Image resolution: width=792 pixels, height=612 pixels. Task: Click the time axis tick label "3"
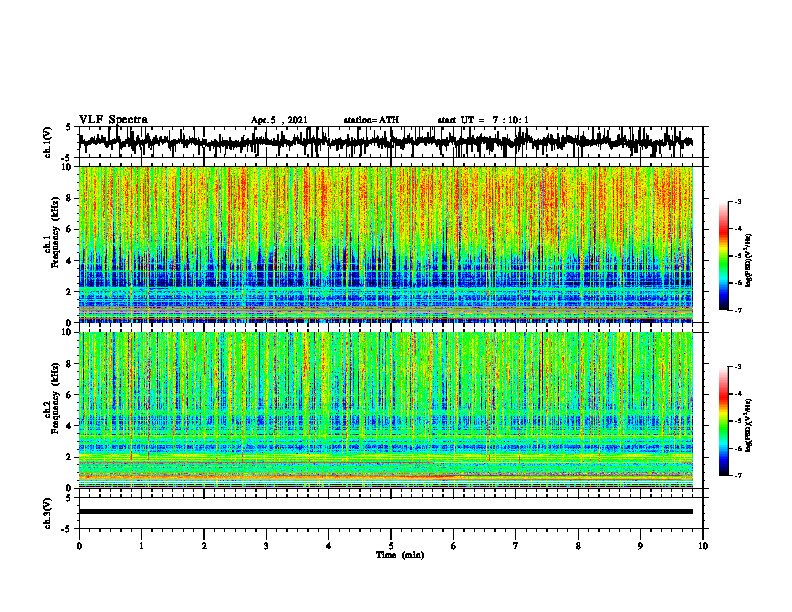(x=266, y=546)
